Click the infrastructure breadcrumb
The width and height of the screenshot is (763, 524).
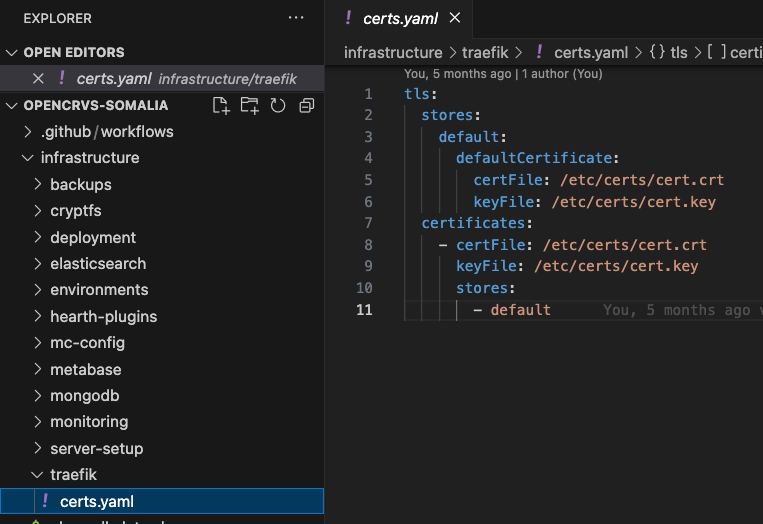392,53
